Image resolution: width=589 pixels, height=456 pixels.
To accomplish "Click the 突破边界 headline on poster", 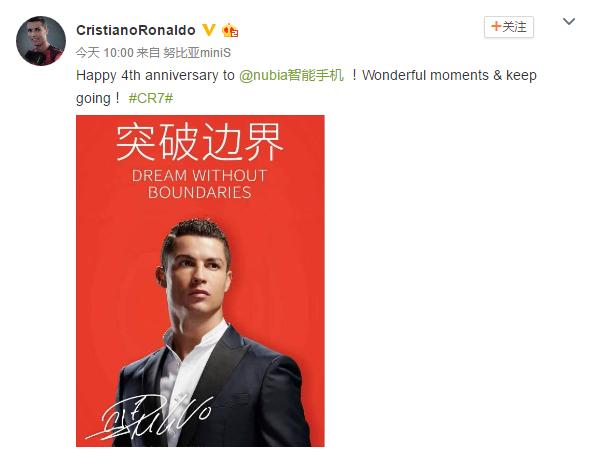I will click(x=199, y=142).
